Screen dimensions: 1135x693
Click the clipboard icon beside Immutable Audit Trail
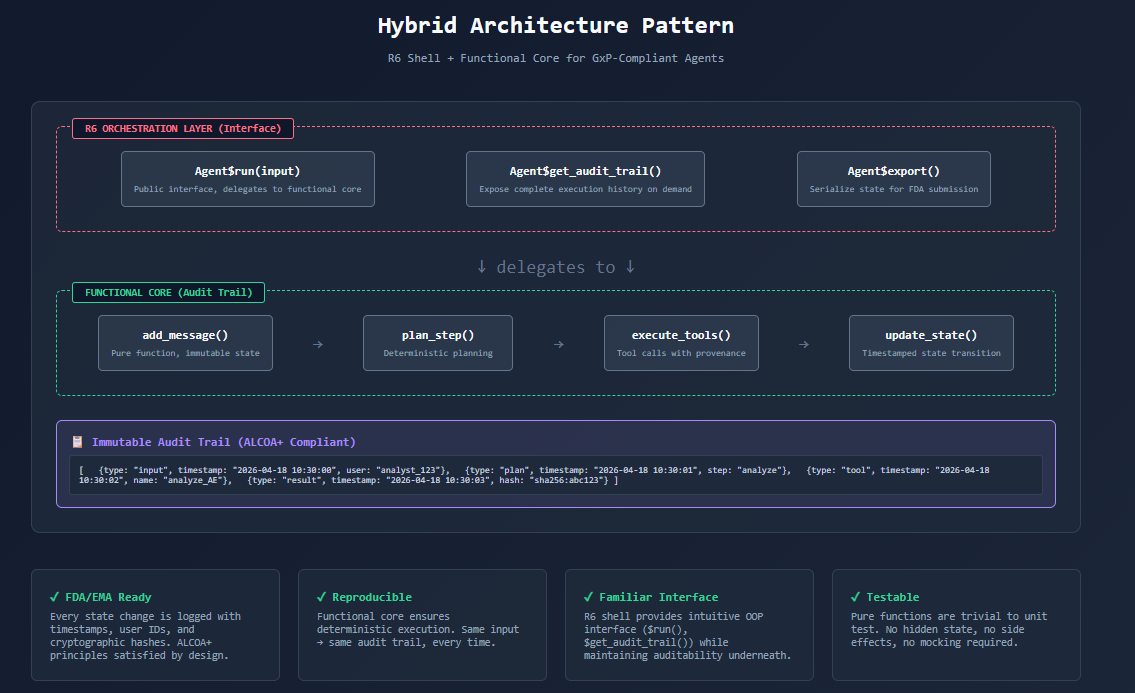pos(76,441)
